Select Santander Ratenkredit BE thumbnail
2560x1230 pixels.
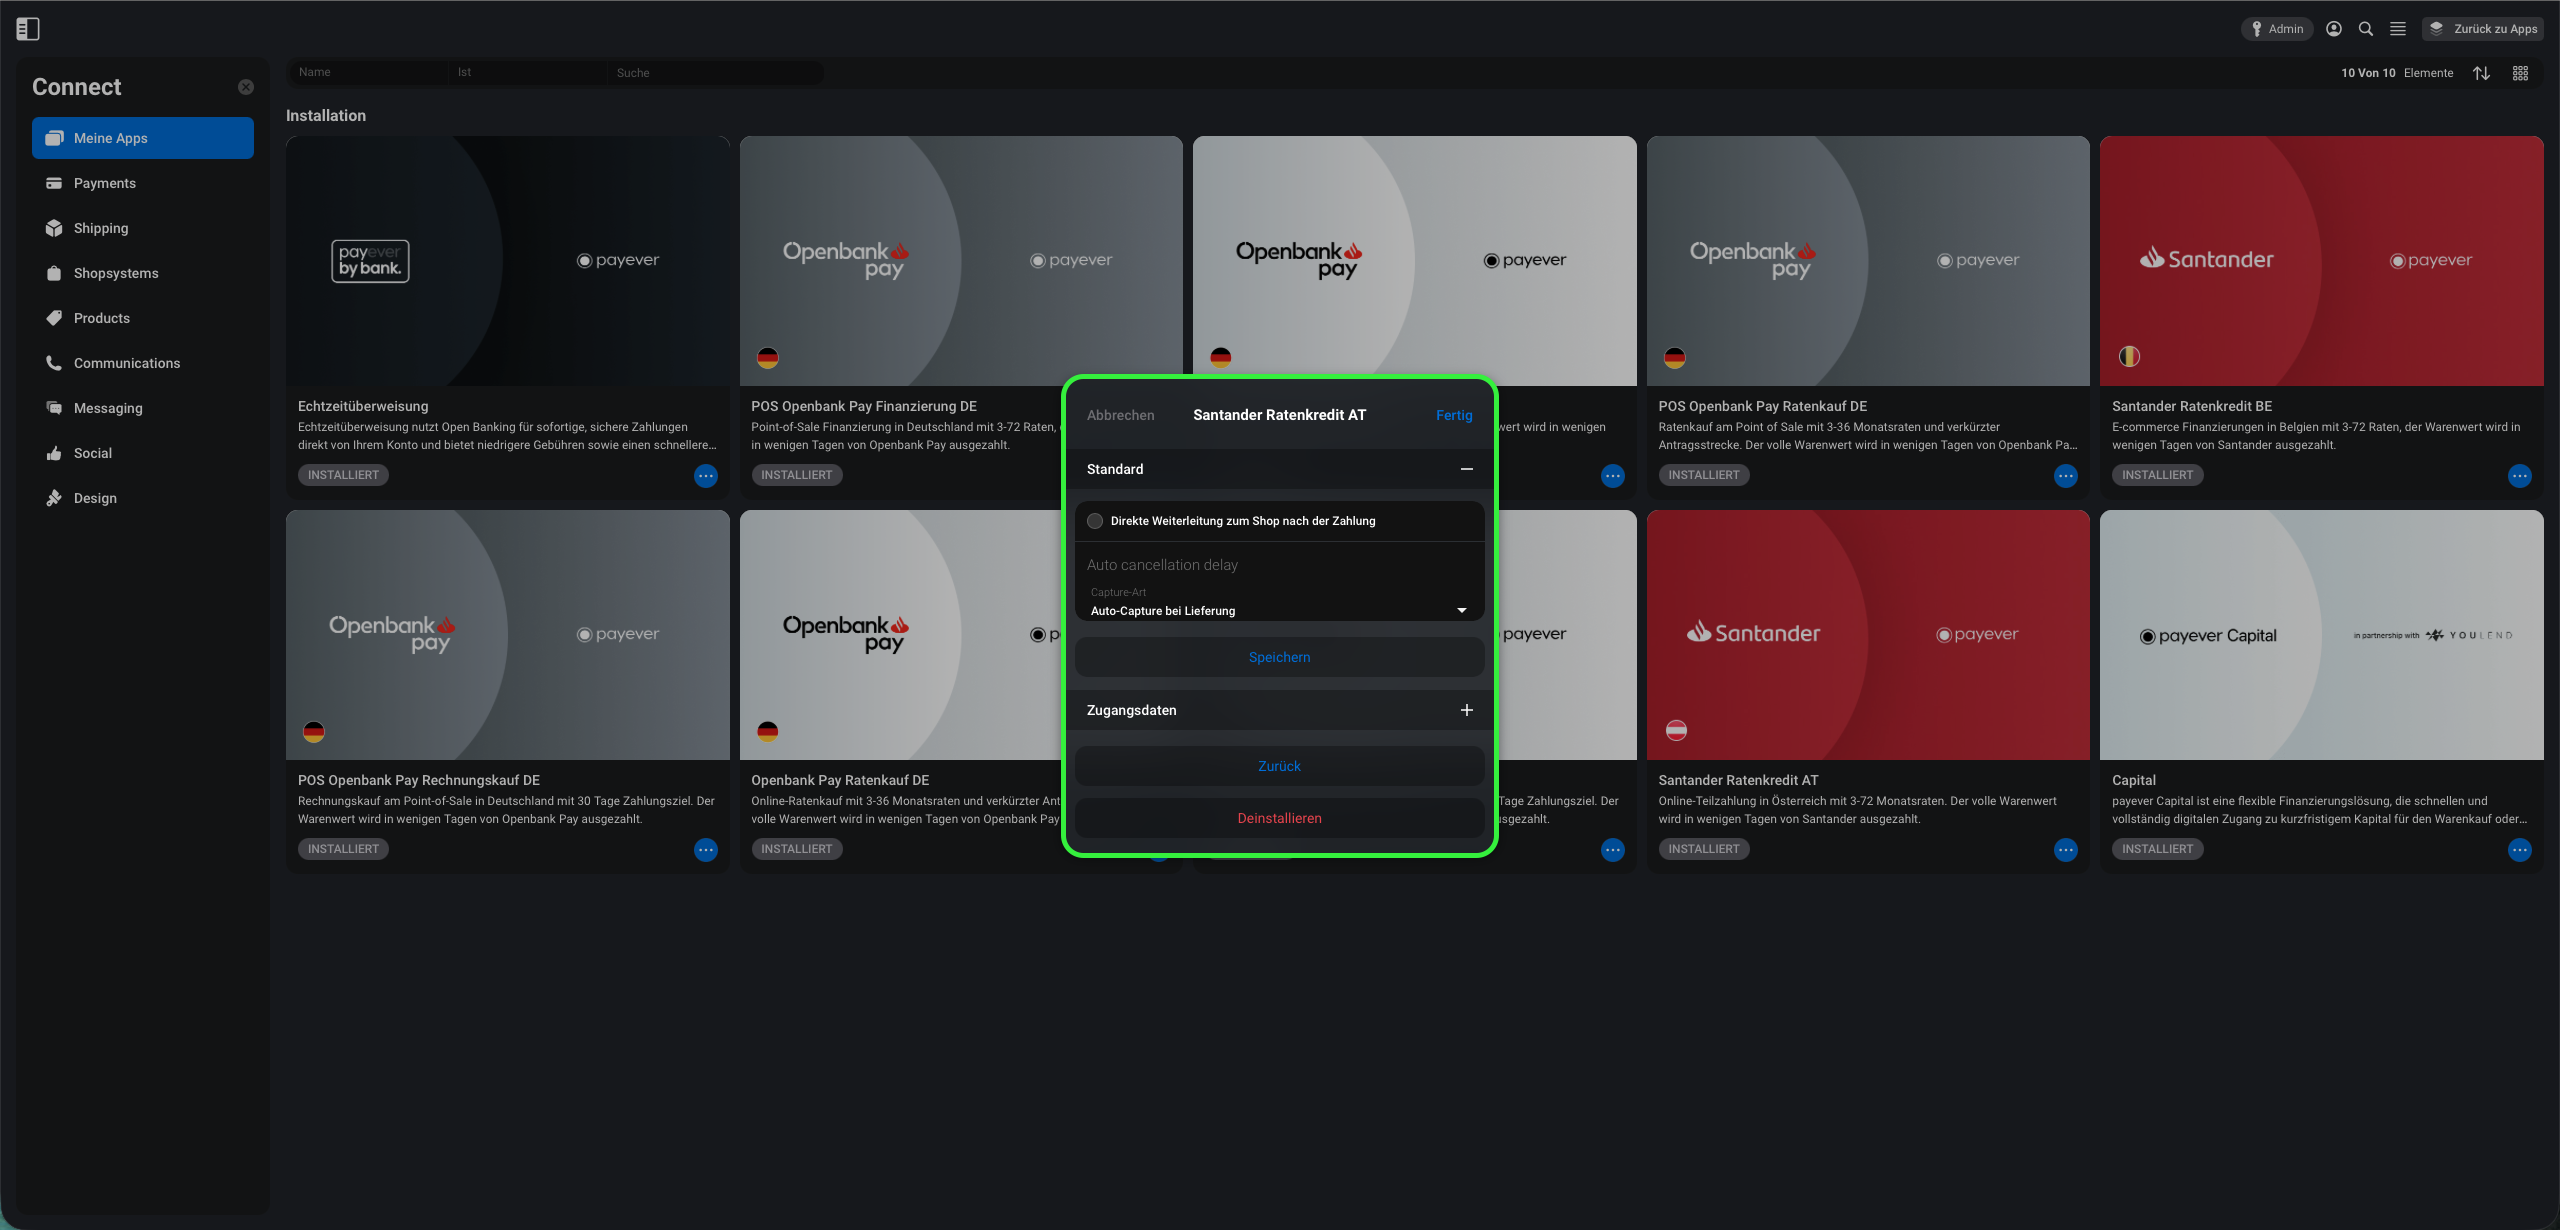(2322, 261)
